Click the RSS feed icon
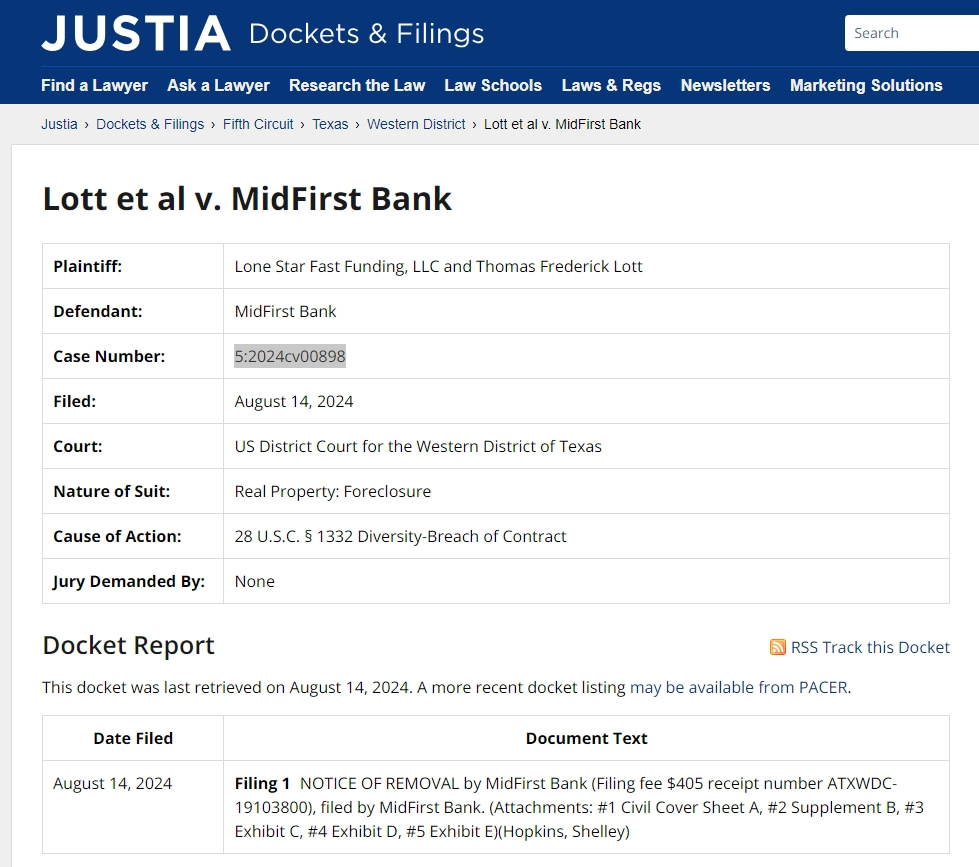 (777, 647)
